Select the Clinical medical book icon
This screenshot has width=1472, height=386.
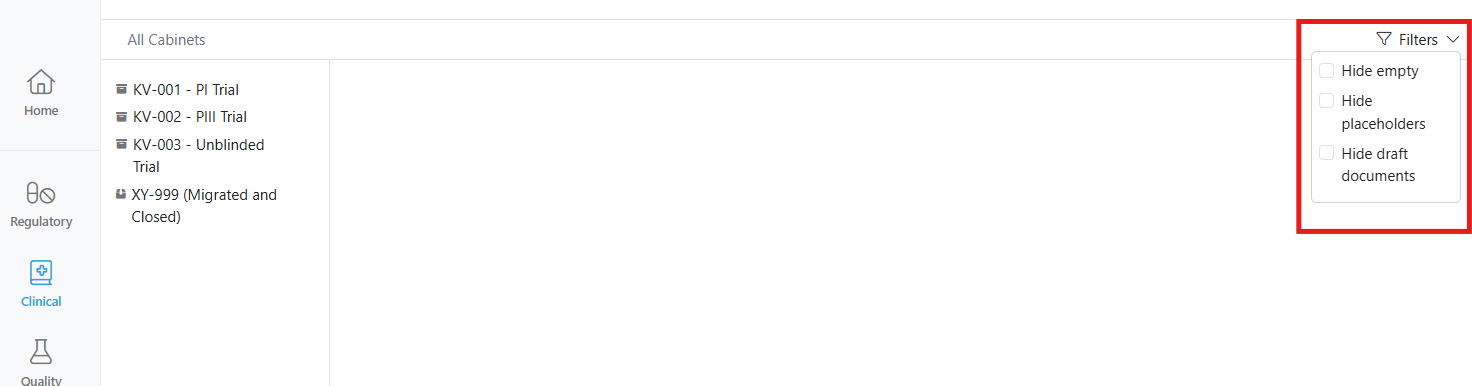click(x=41, y=273)
